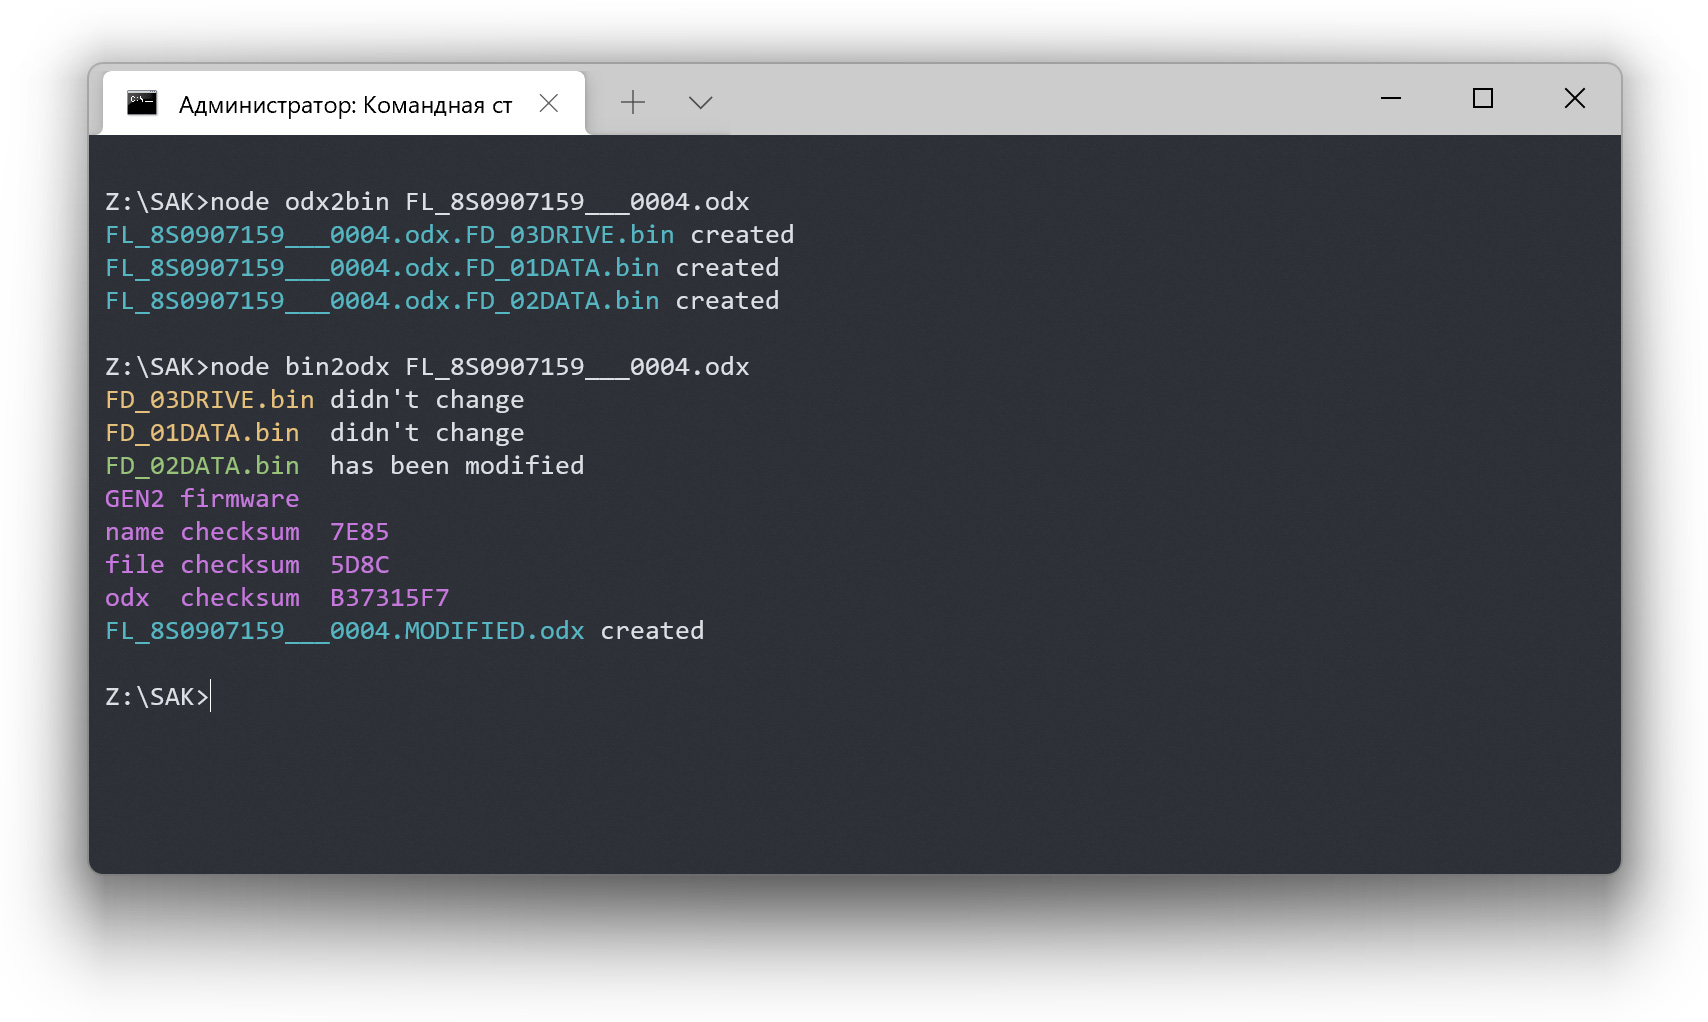The image size is (1708, 1022).
Task: Click FL_8S0907159___0004.odx.FD_01DATA.bin file name
Action: (x=382, y=268)
